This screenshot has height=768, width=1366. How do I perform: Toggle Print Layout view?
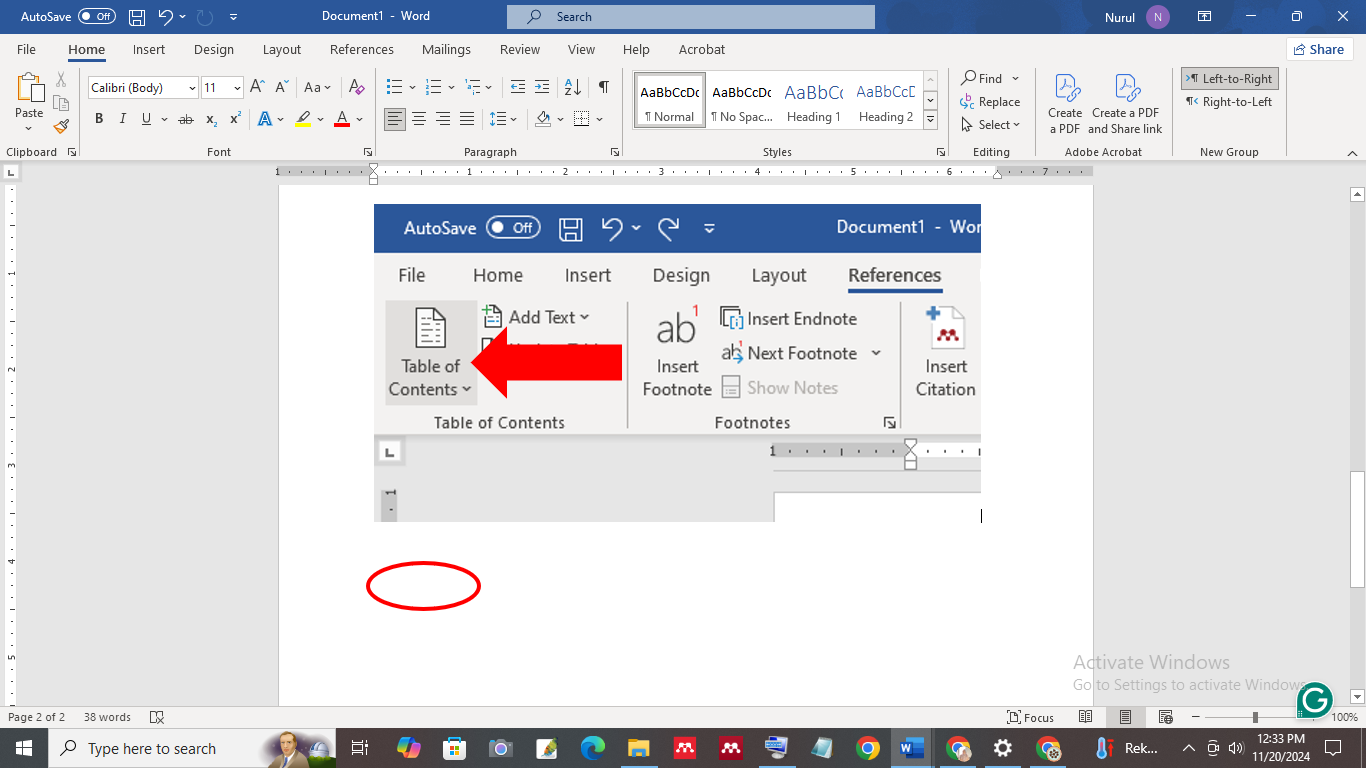(1125, 717)
